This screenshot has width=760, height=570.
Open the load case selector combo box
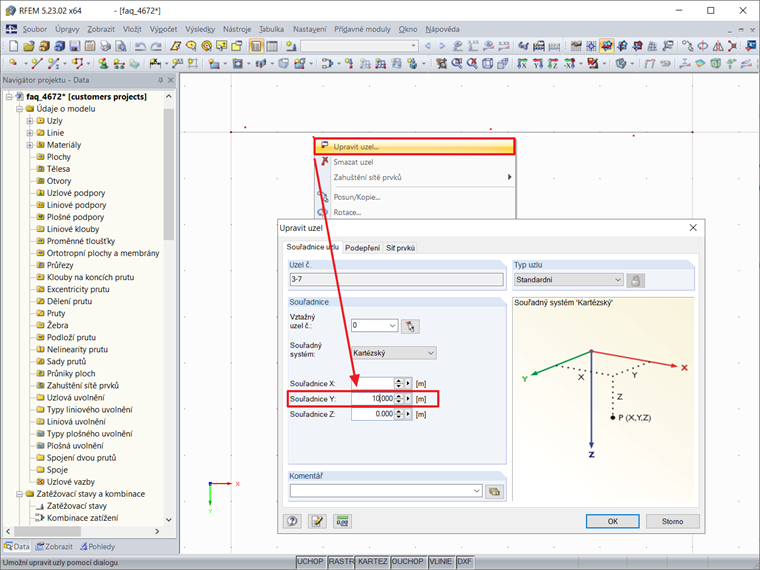click(359, 47)
